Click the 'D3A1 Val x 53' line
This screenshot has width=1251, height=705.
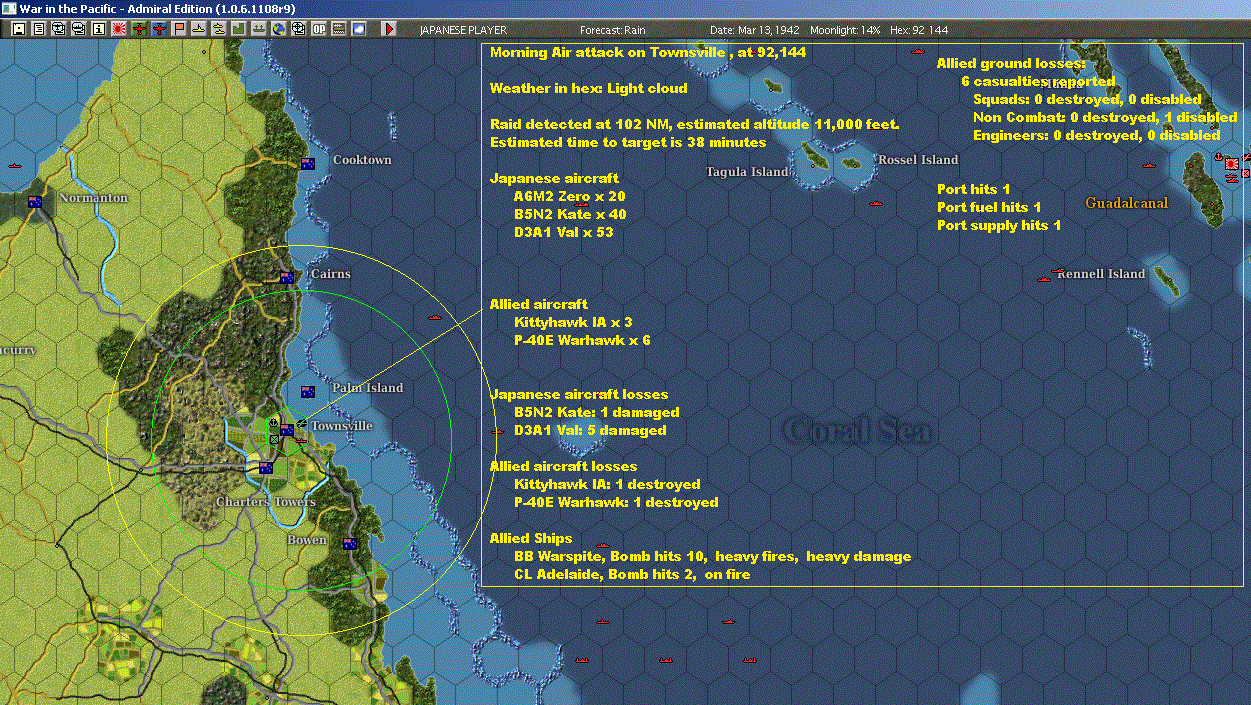[x=563, y=232]
